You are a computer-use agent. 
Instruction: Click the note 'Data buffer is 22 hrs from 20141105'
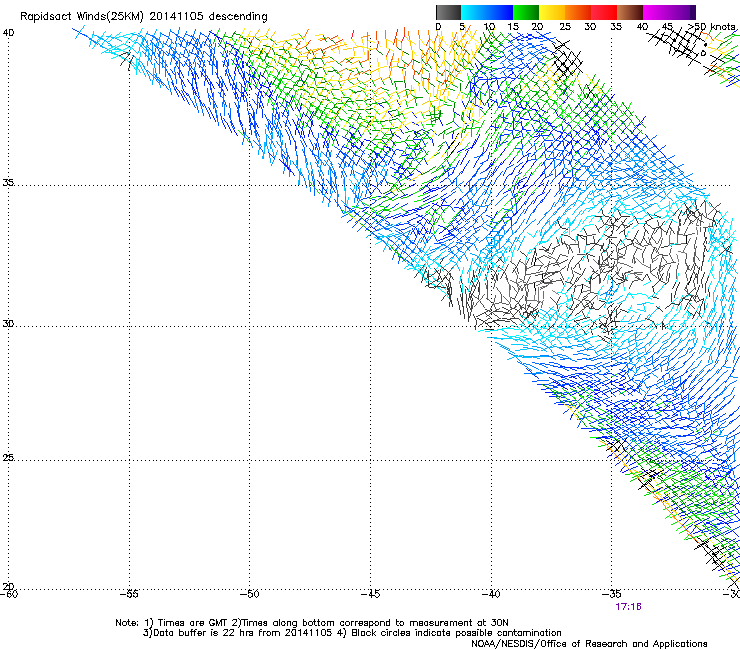pos(243,633)
